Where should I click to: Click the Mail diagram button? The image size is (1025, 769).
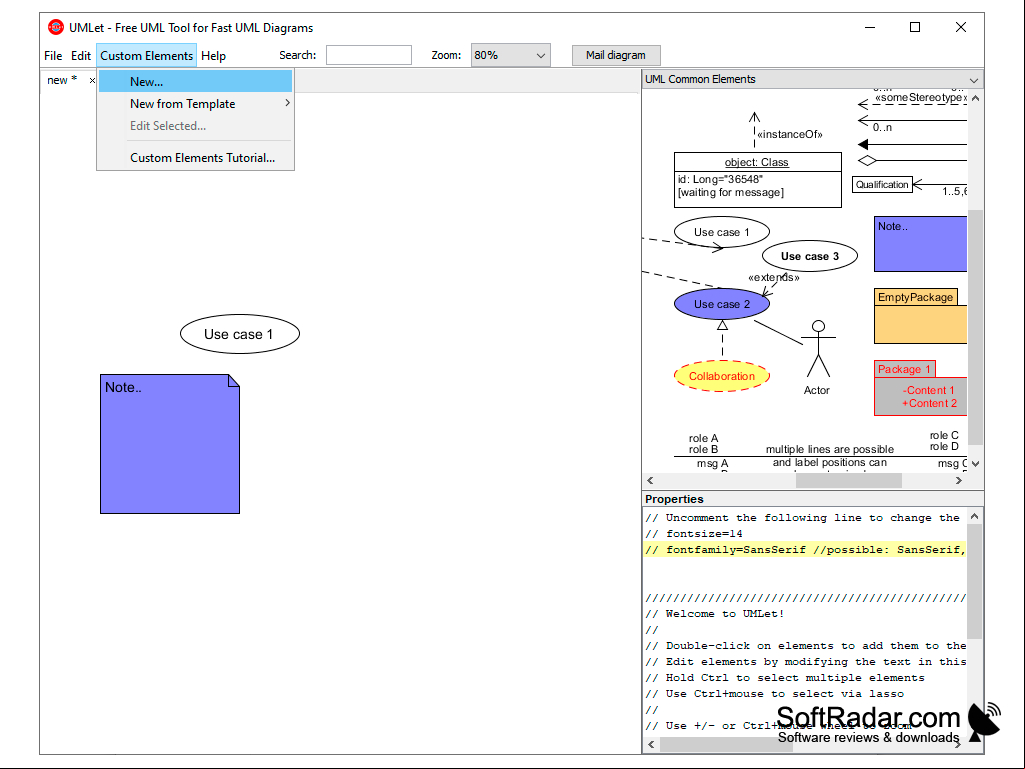coord(616,55)
